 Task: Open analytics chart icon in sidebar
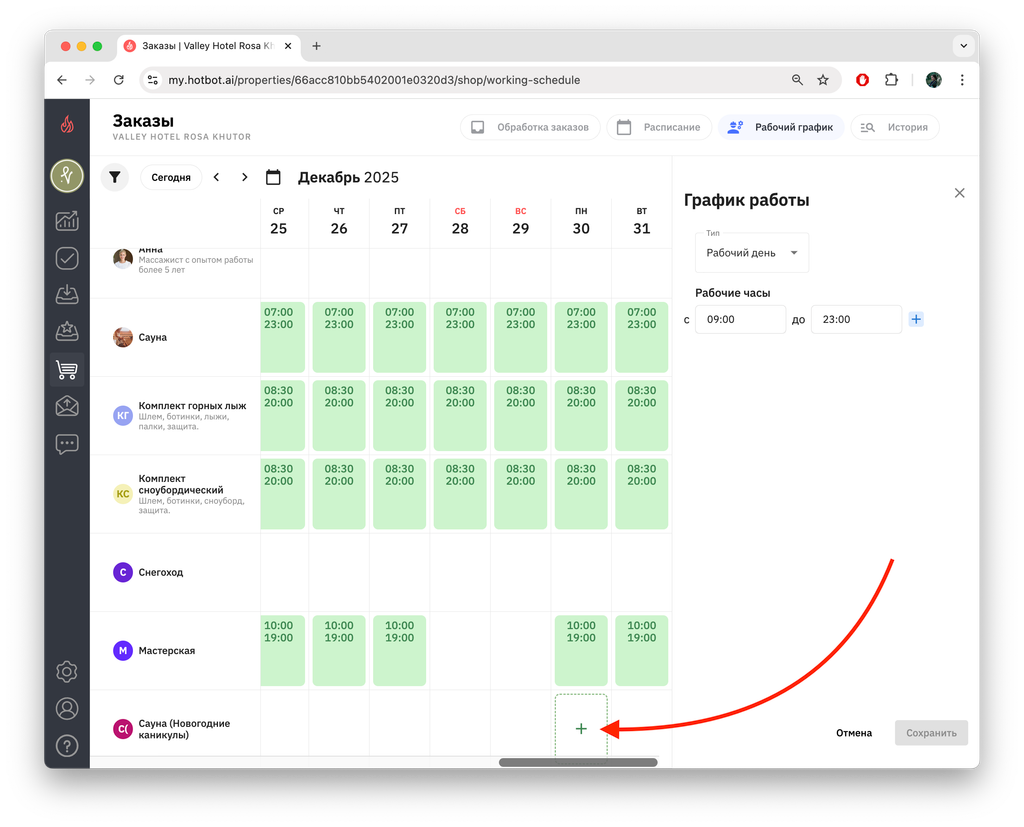67,221
